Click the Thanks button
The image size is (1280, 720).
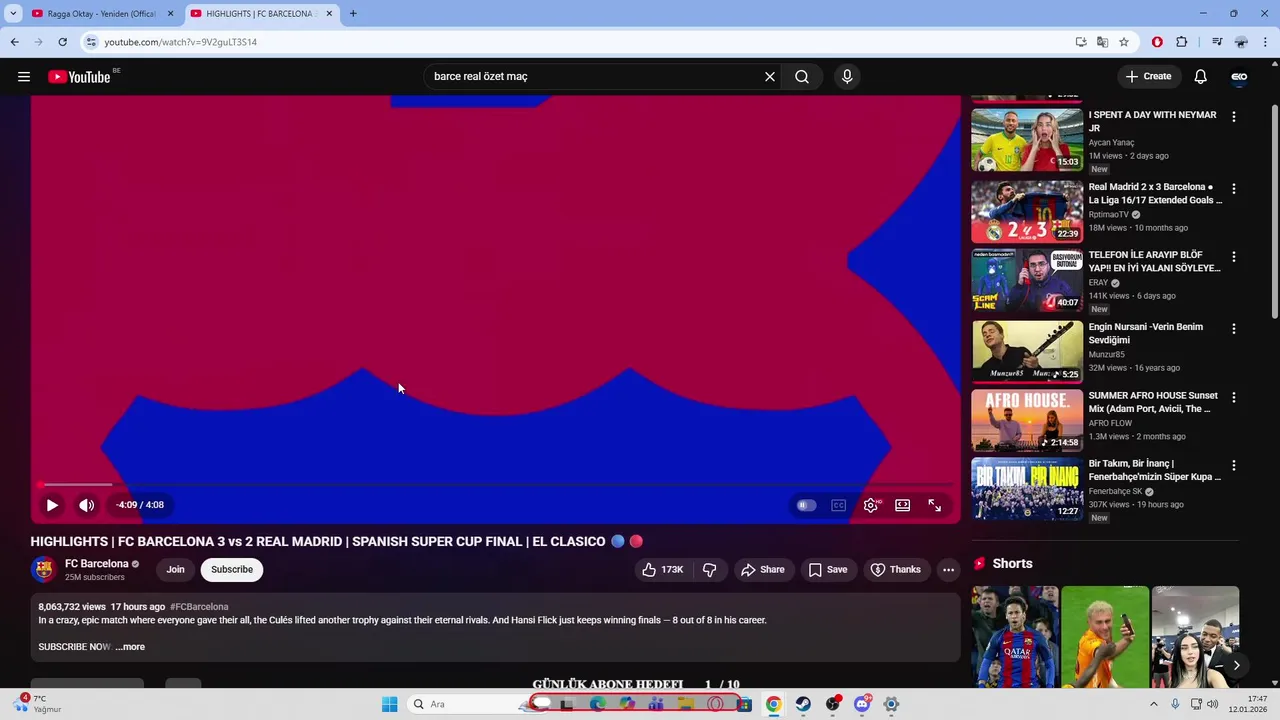click(895, 570)
